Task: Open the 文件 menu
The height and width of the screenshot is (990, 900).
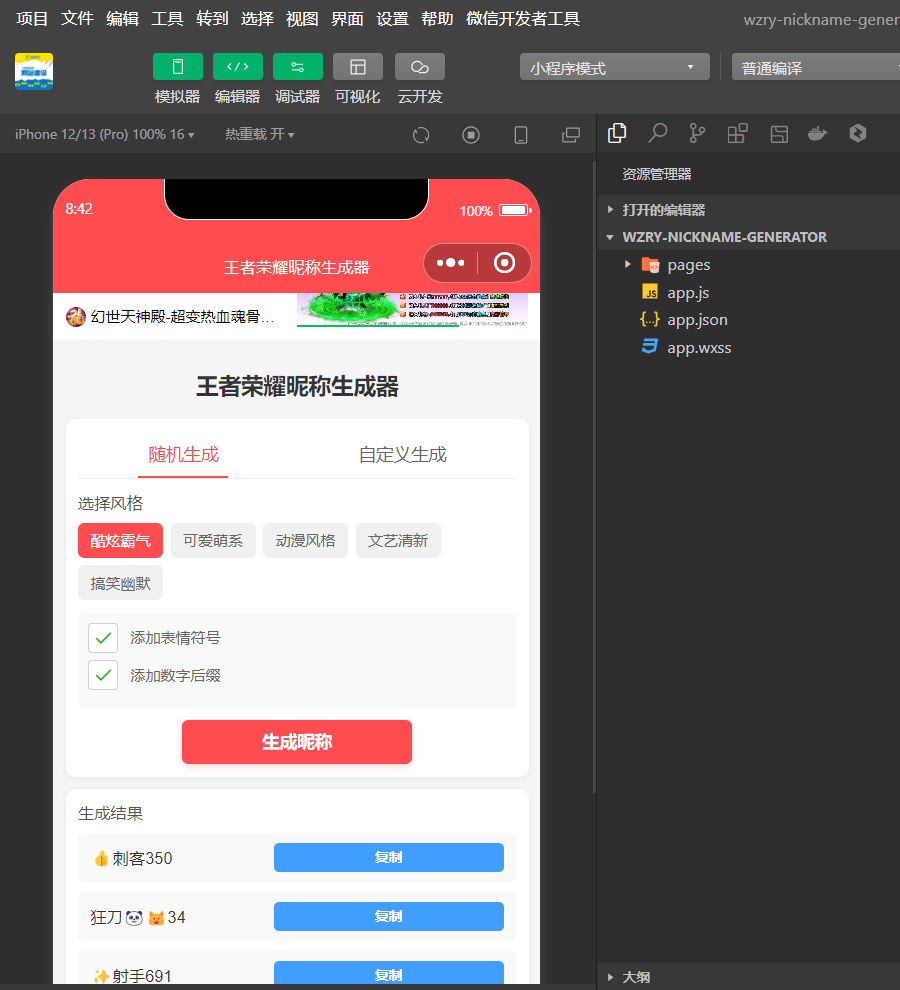Action: (77, 19)
